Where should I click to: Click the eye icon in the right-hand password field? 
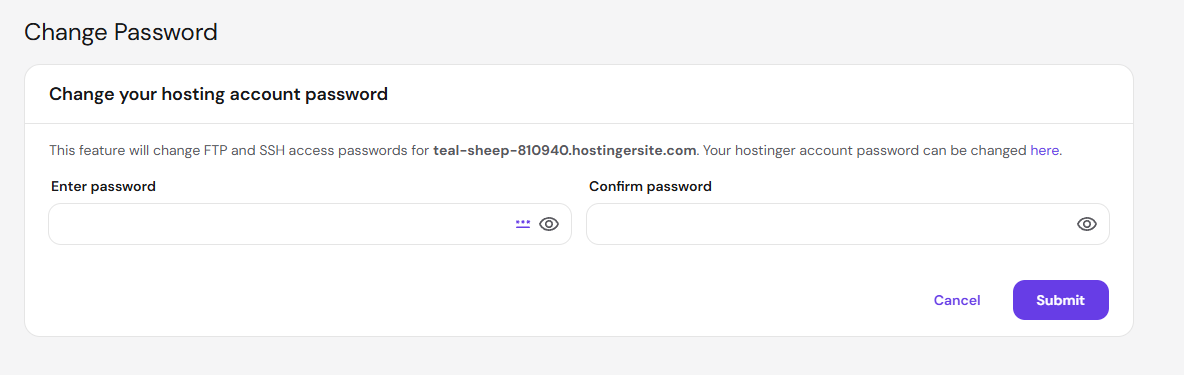tap(1087, 224)
